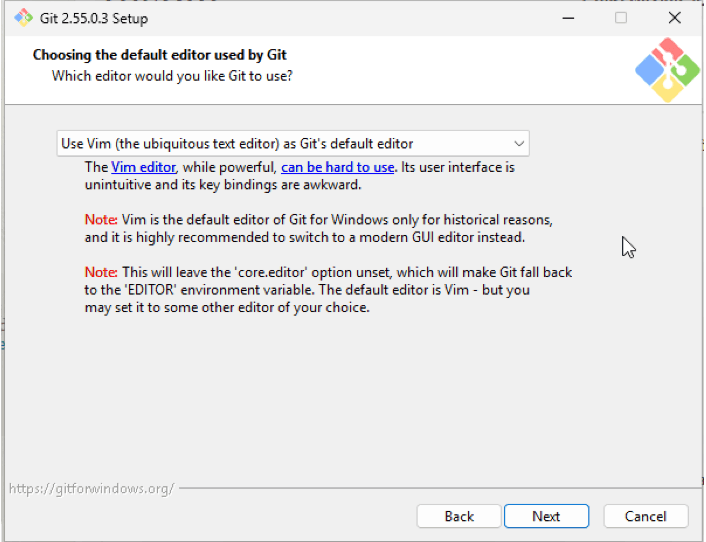Click the Git for Windows logo in the header
This screenshot has height=542, width=706.
(x=668, y=70)
